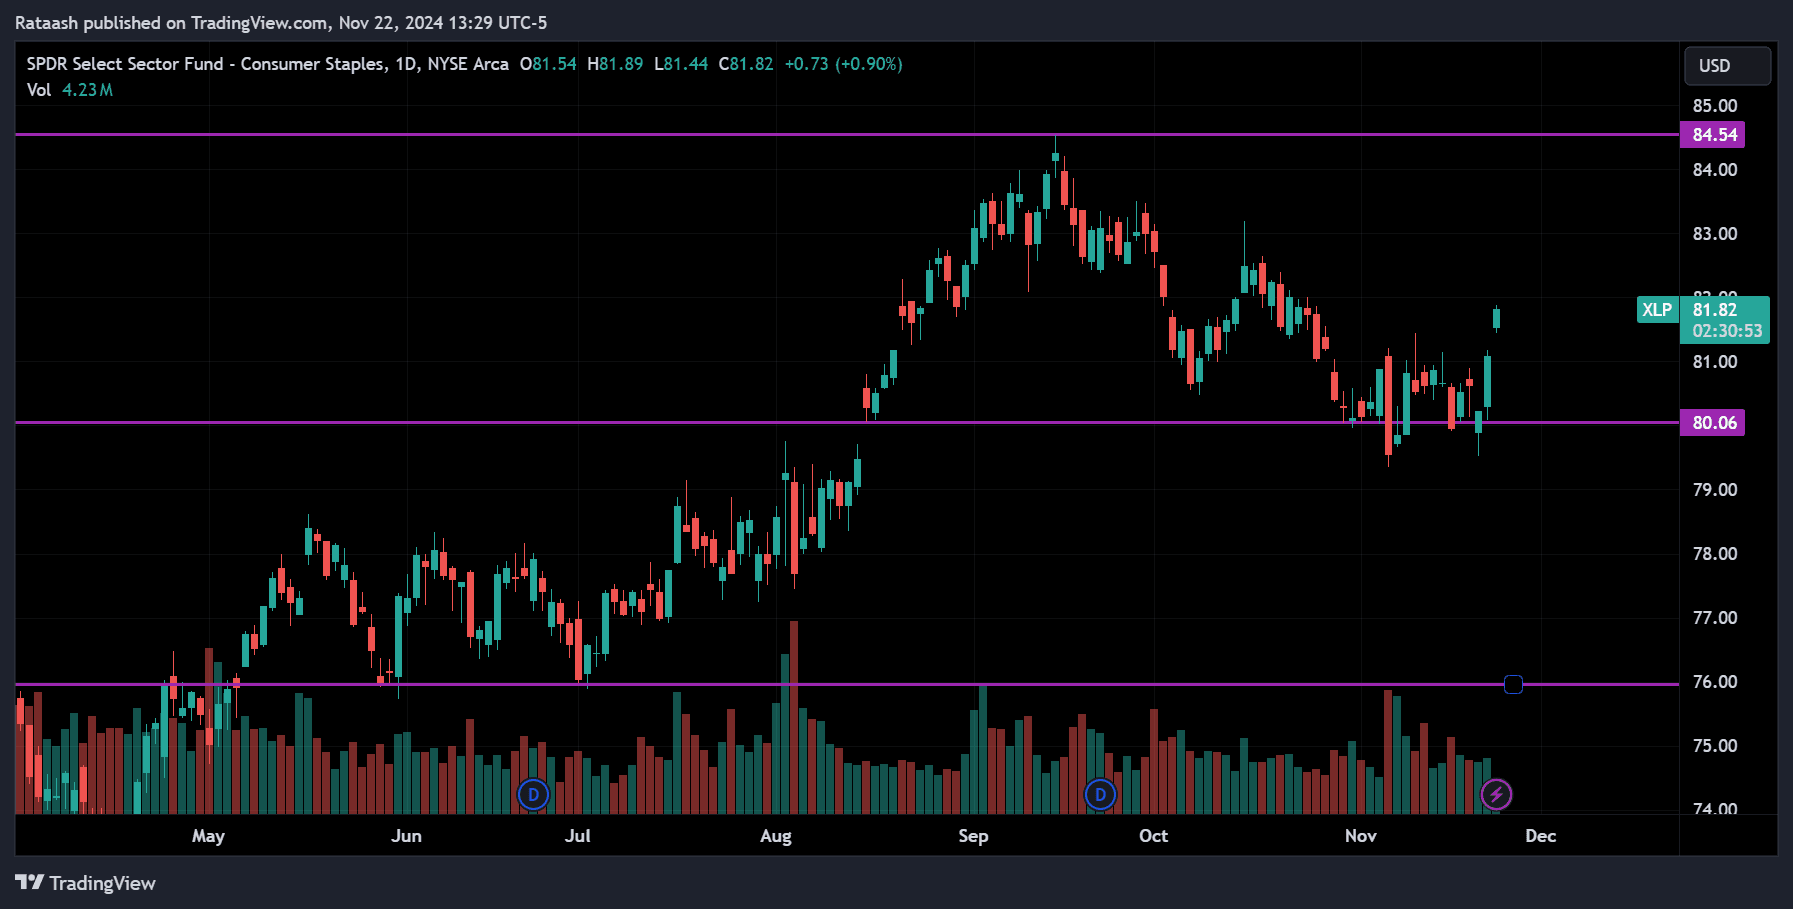
Task: Click the 84.54 horizontal line price label
Action: pyautogui.click(x=1713, y=135)
